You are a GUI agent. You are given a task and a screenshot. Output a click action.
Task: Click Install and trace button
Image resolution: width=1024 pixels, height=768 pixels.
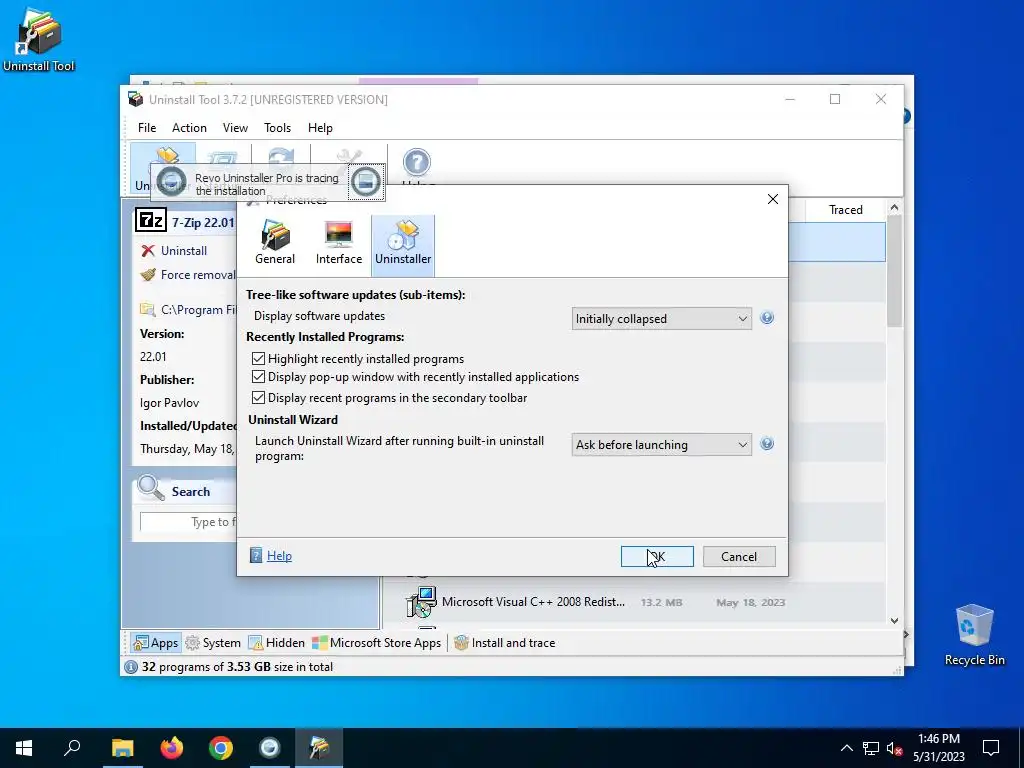(505, 643)
